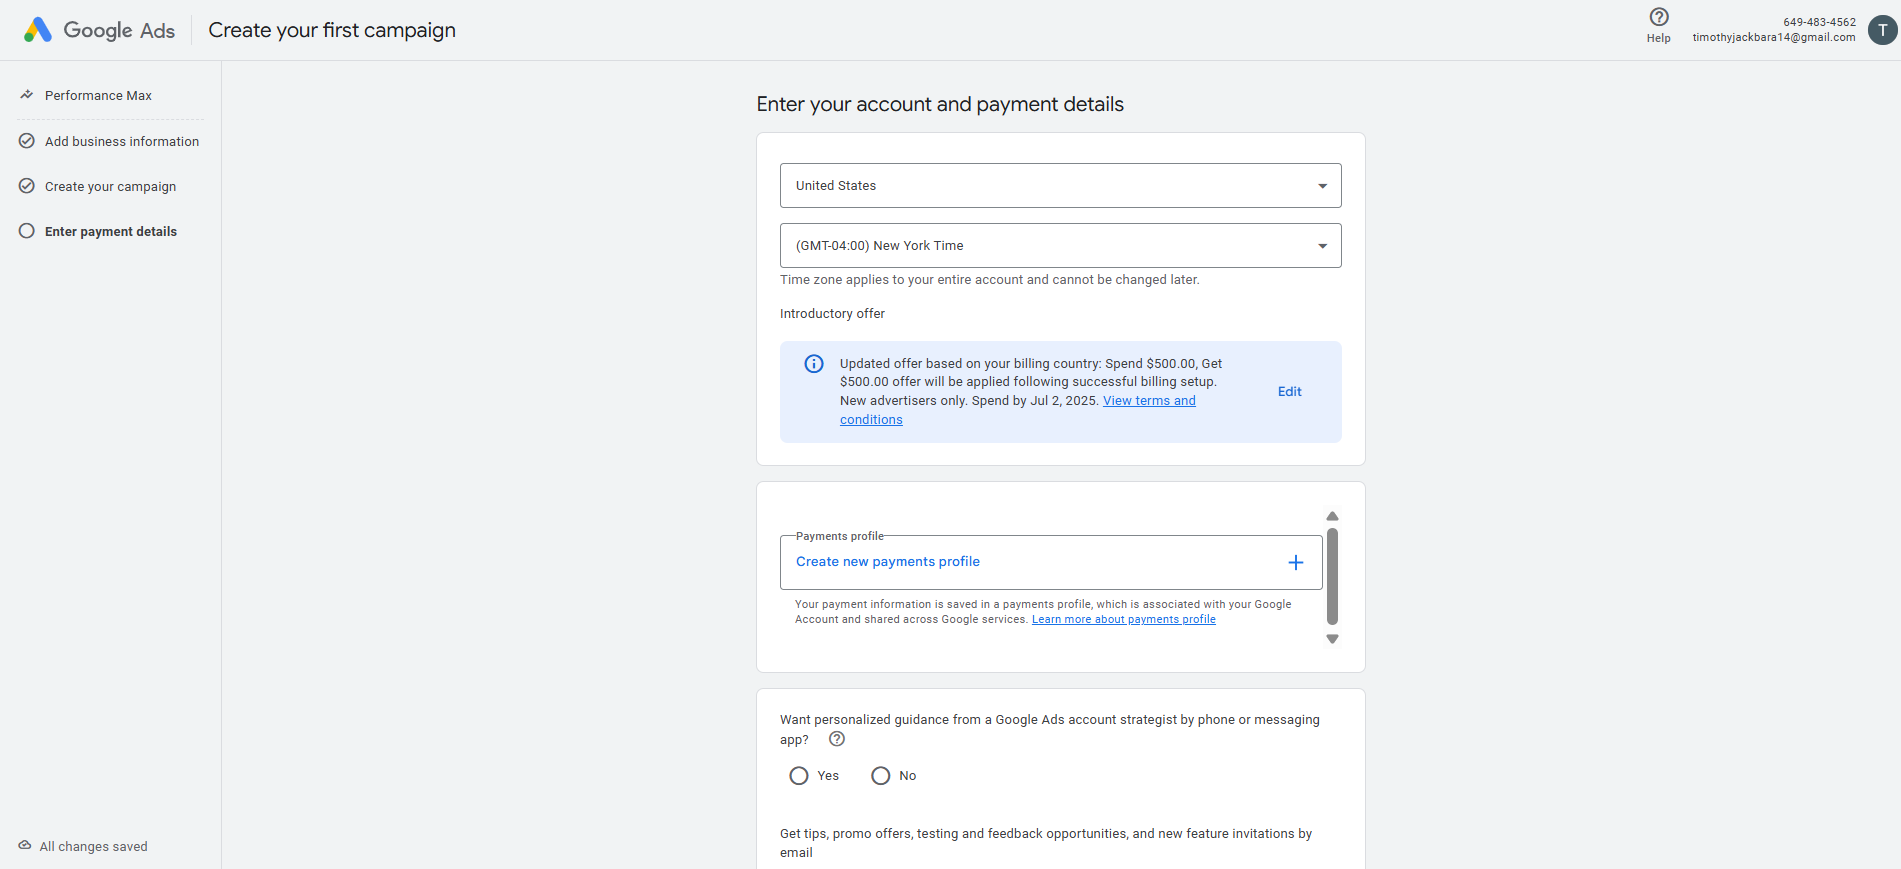1901x869 pixels.
Task: Select Yes for personalized guidance
Action: click(799, 776)
